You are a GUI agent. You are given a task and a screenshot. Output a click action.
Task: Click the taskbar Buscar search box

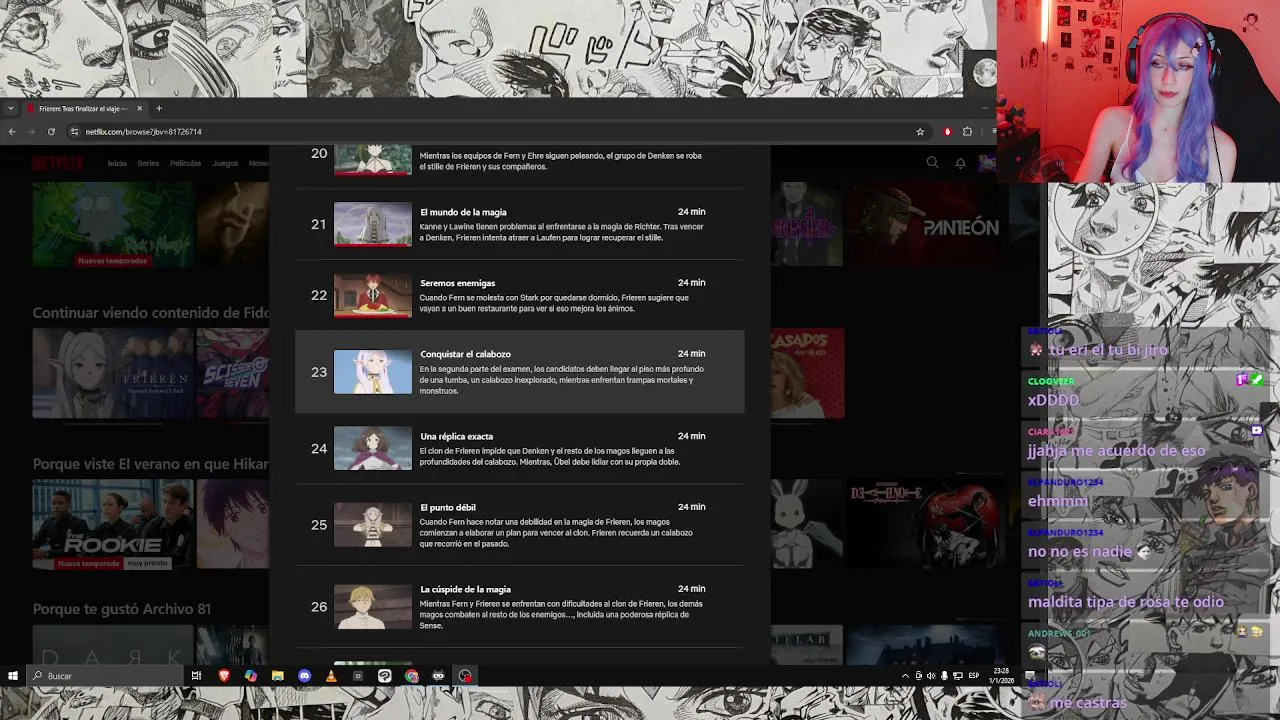(105, 676)
